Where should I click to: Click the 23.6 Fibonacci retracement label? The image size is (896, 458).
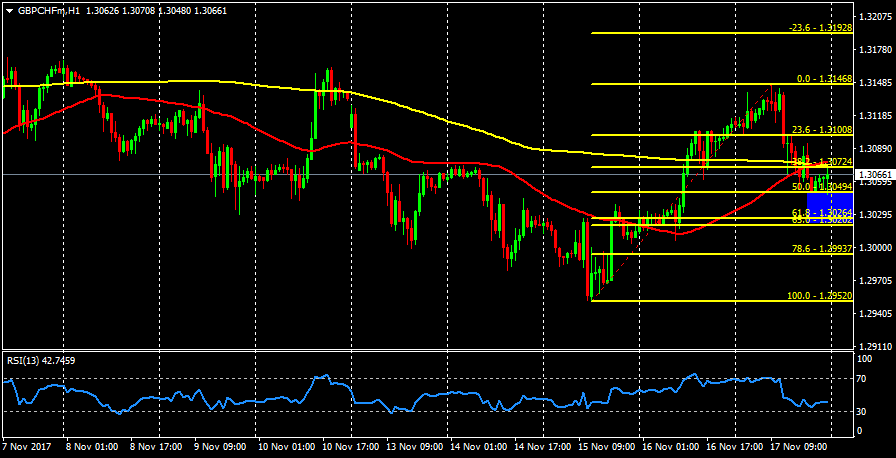click(x=821, y=129)
